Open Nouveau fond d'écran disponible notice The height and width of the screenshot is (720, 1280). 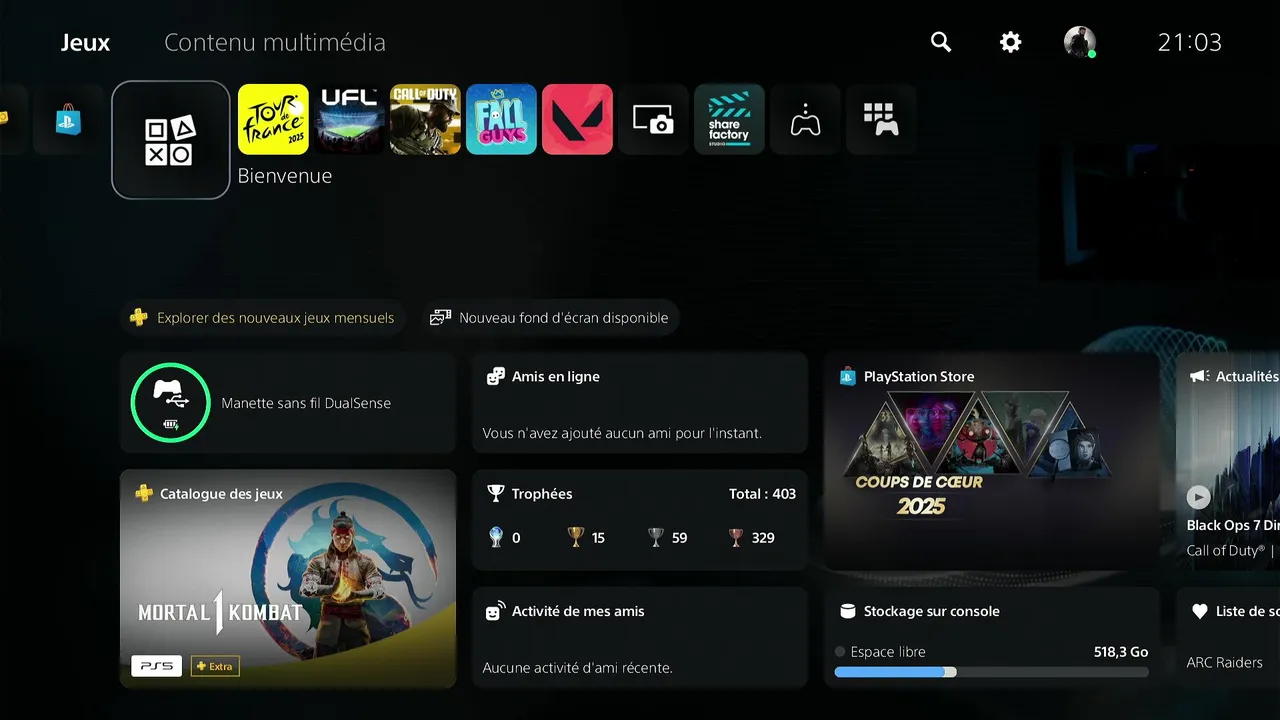[x=550, y=318]
